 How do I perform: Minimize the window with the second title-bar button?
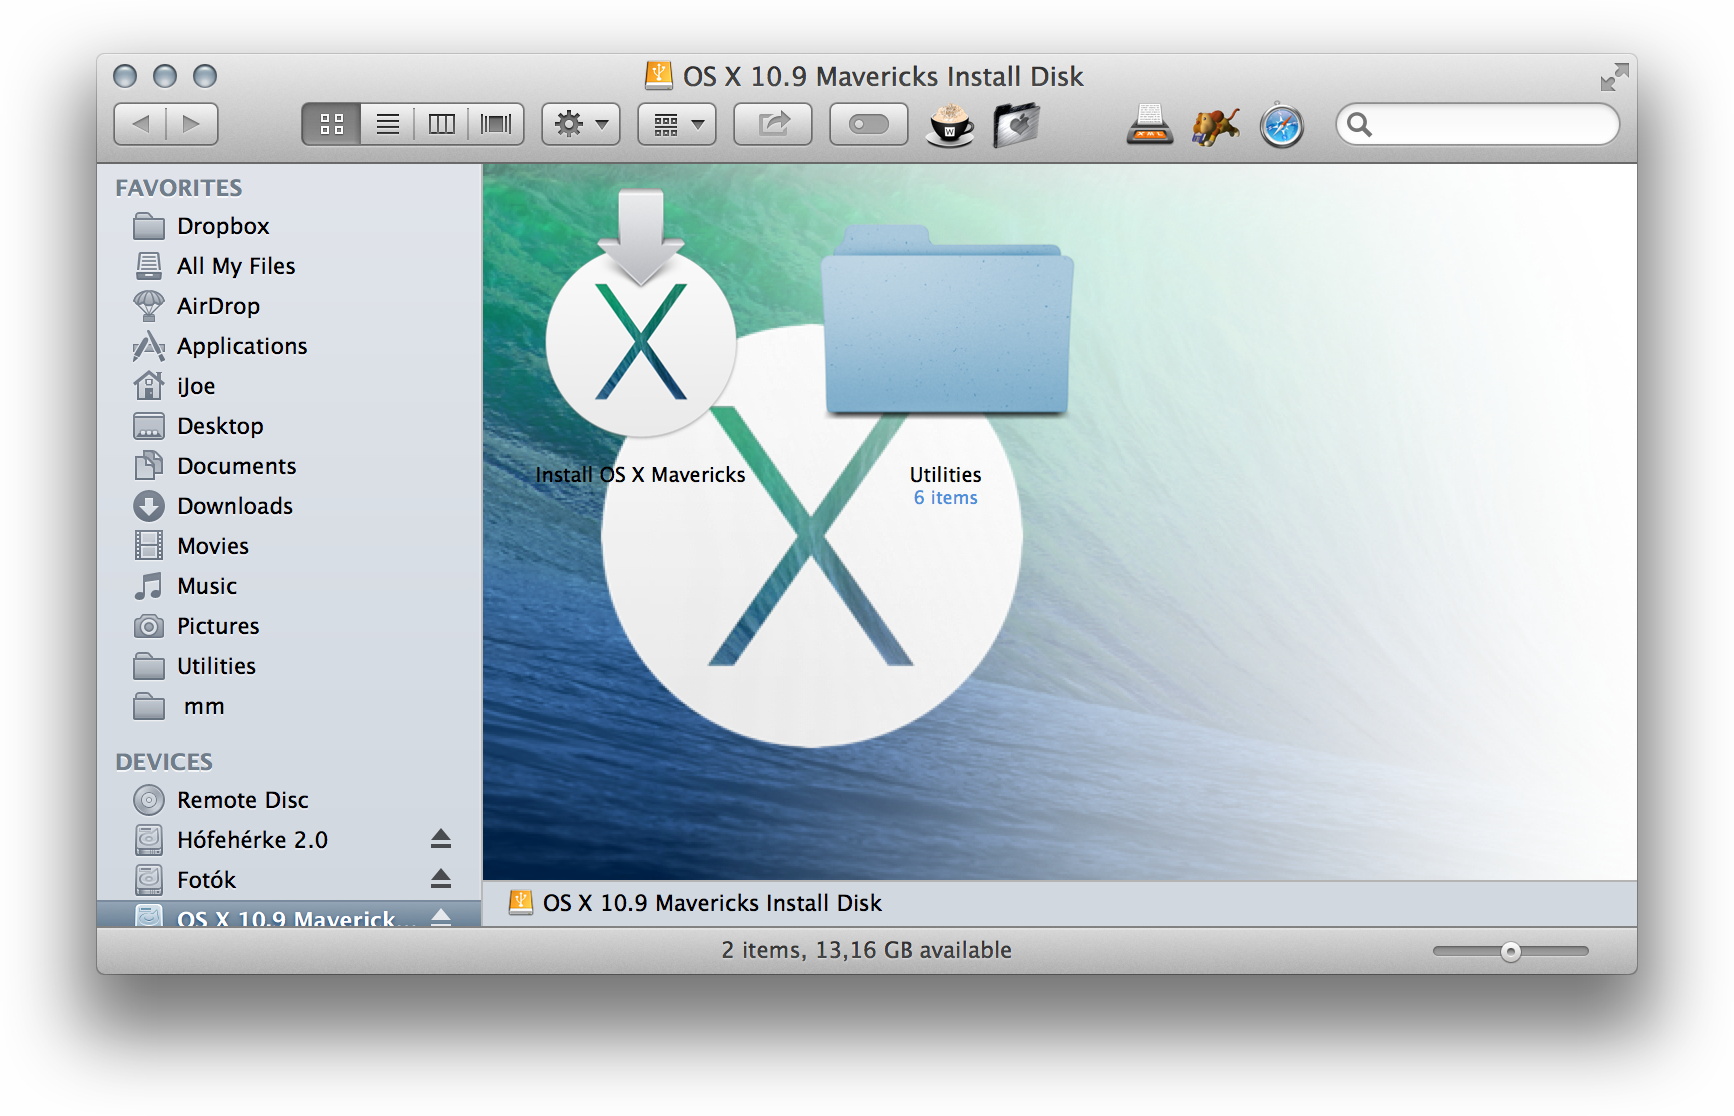(165, 76)
